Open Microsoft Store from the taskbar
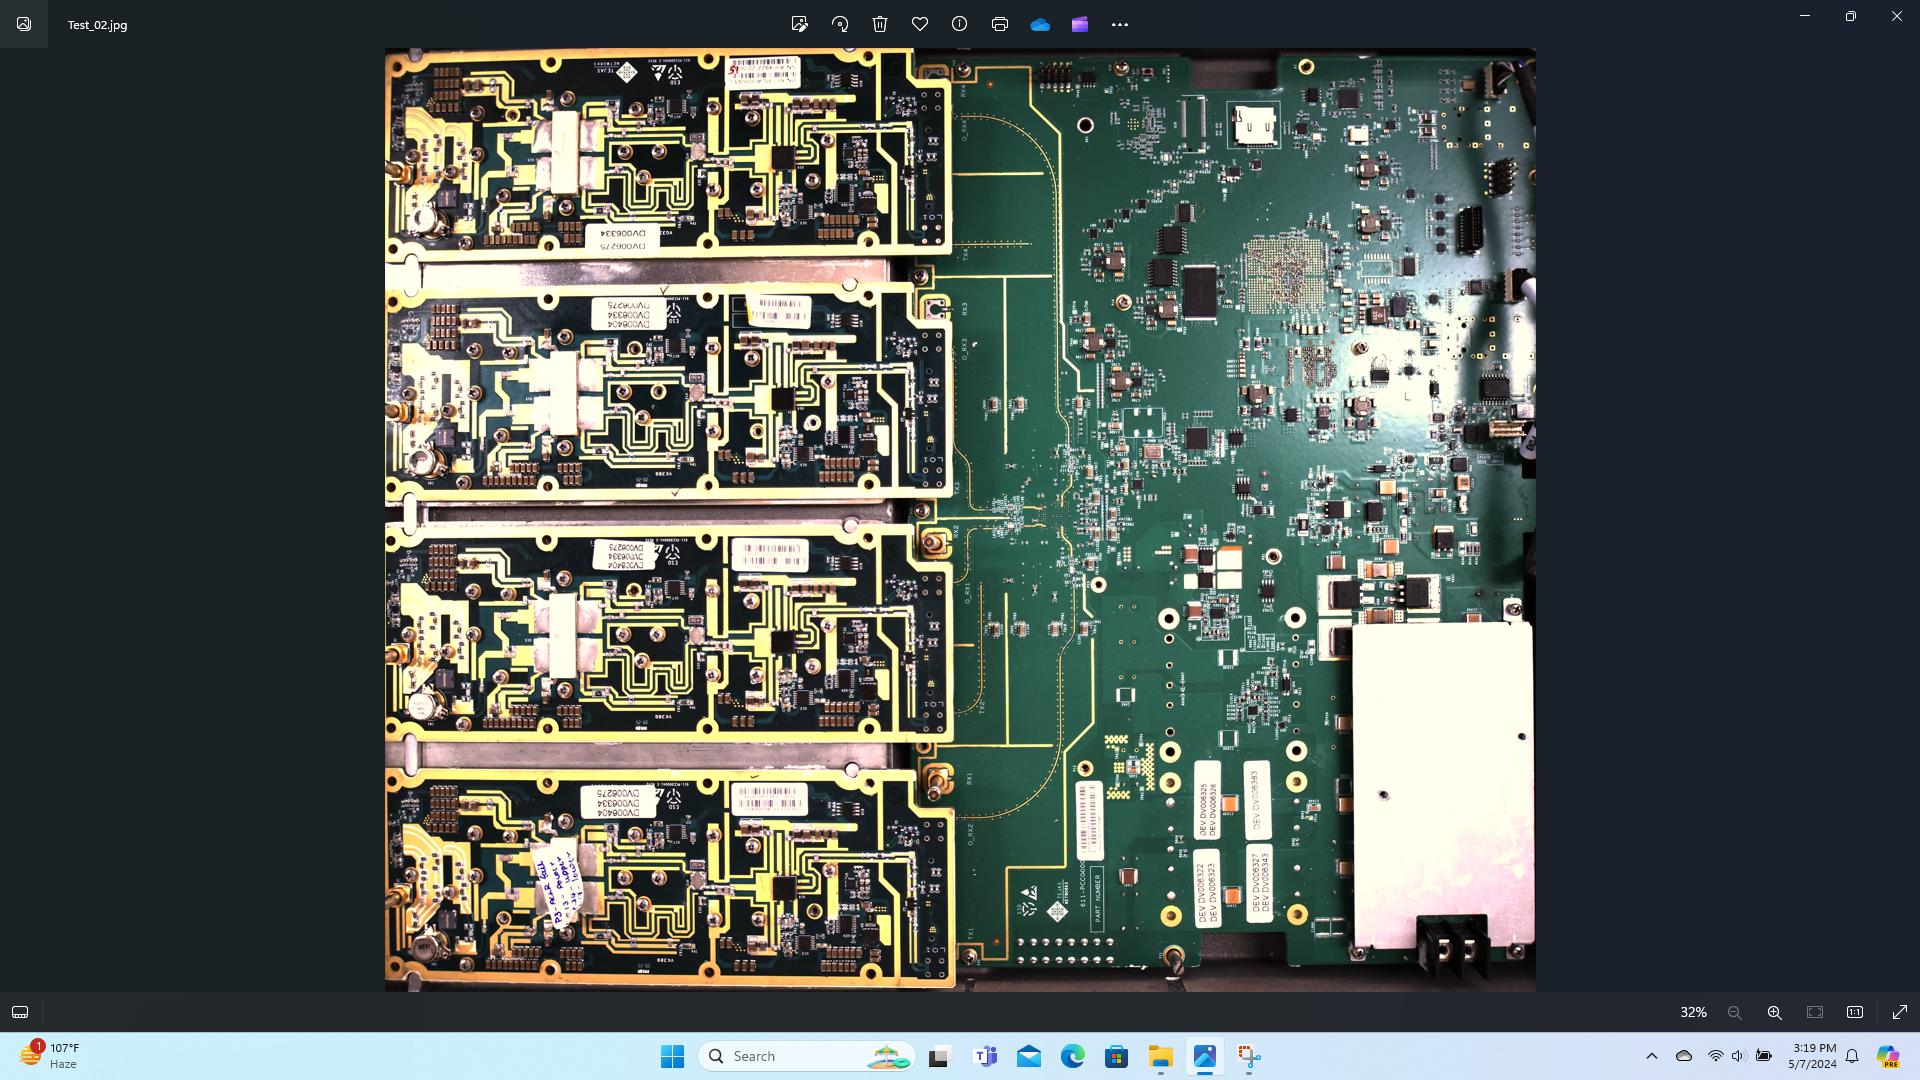The height and width of the screenshot is (1080, 1920). [1116, 1056]
